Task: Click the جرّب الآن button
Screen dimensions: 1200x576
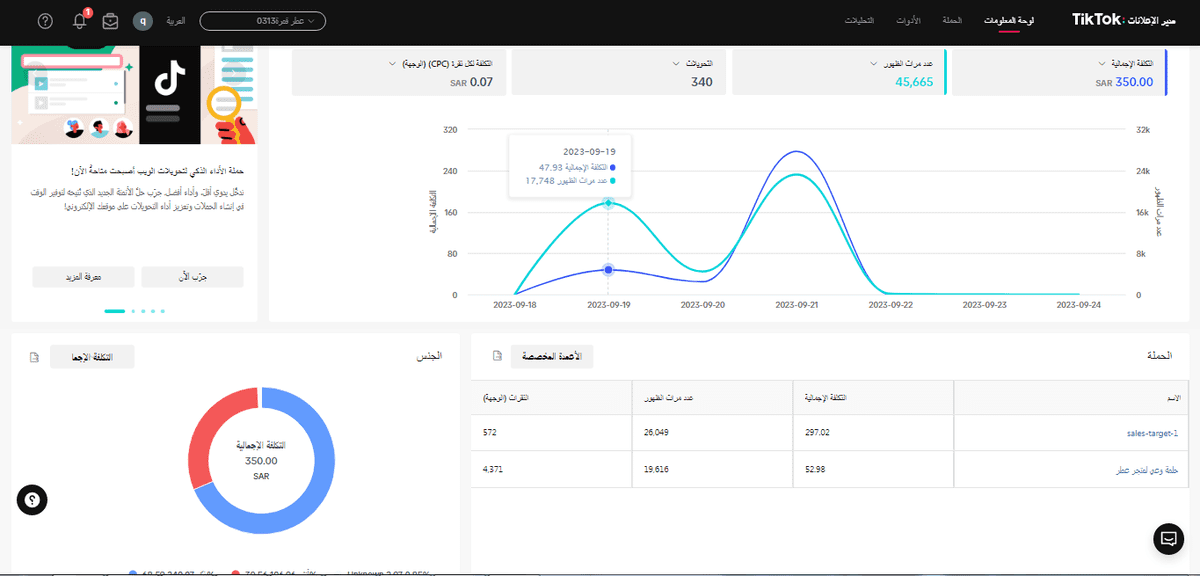Action: [192, 277]
